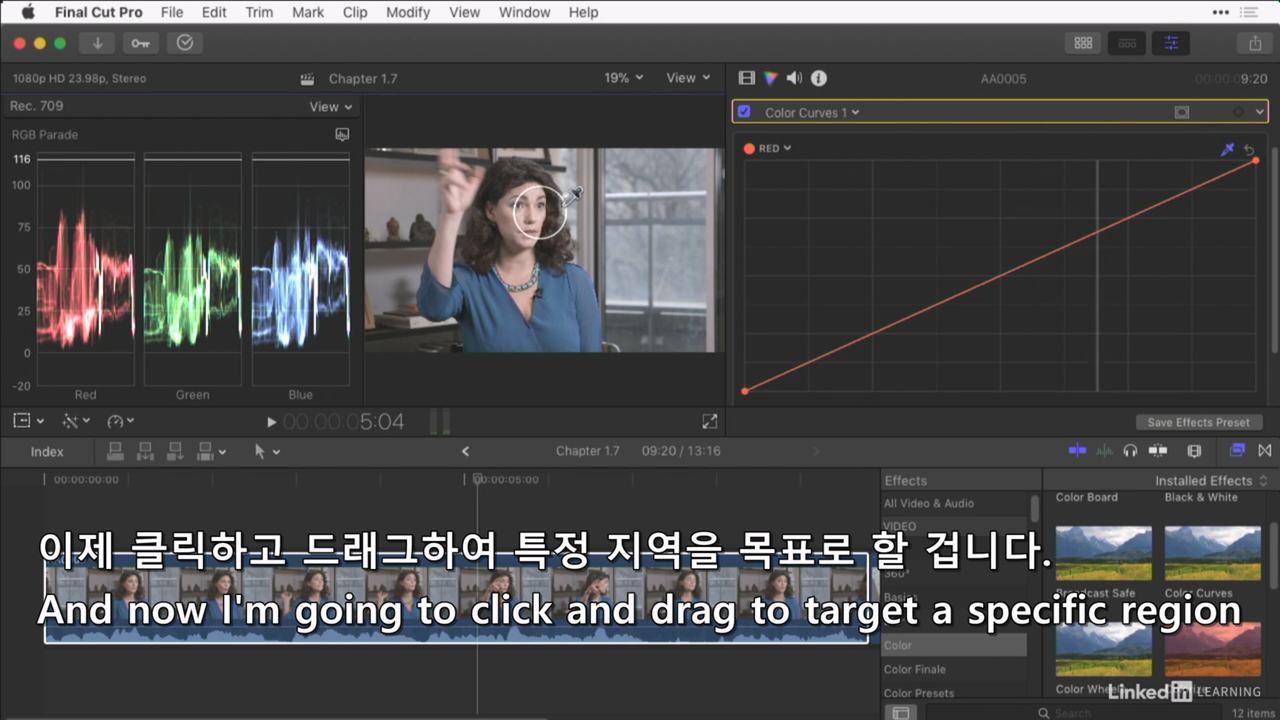Open the timeline Index button
The image size is (1280, 720).
[x=47, y=452]
